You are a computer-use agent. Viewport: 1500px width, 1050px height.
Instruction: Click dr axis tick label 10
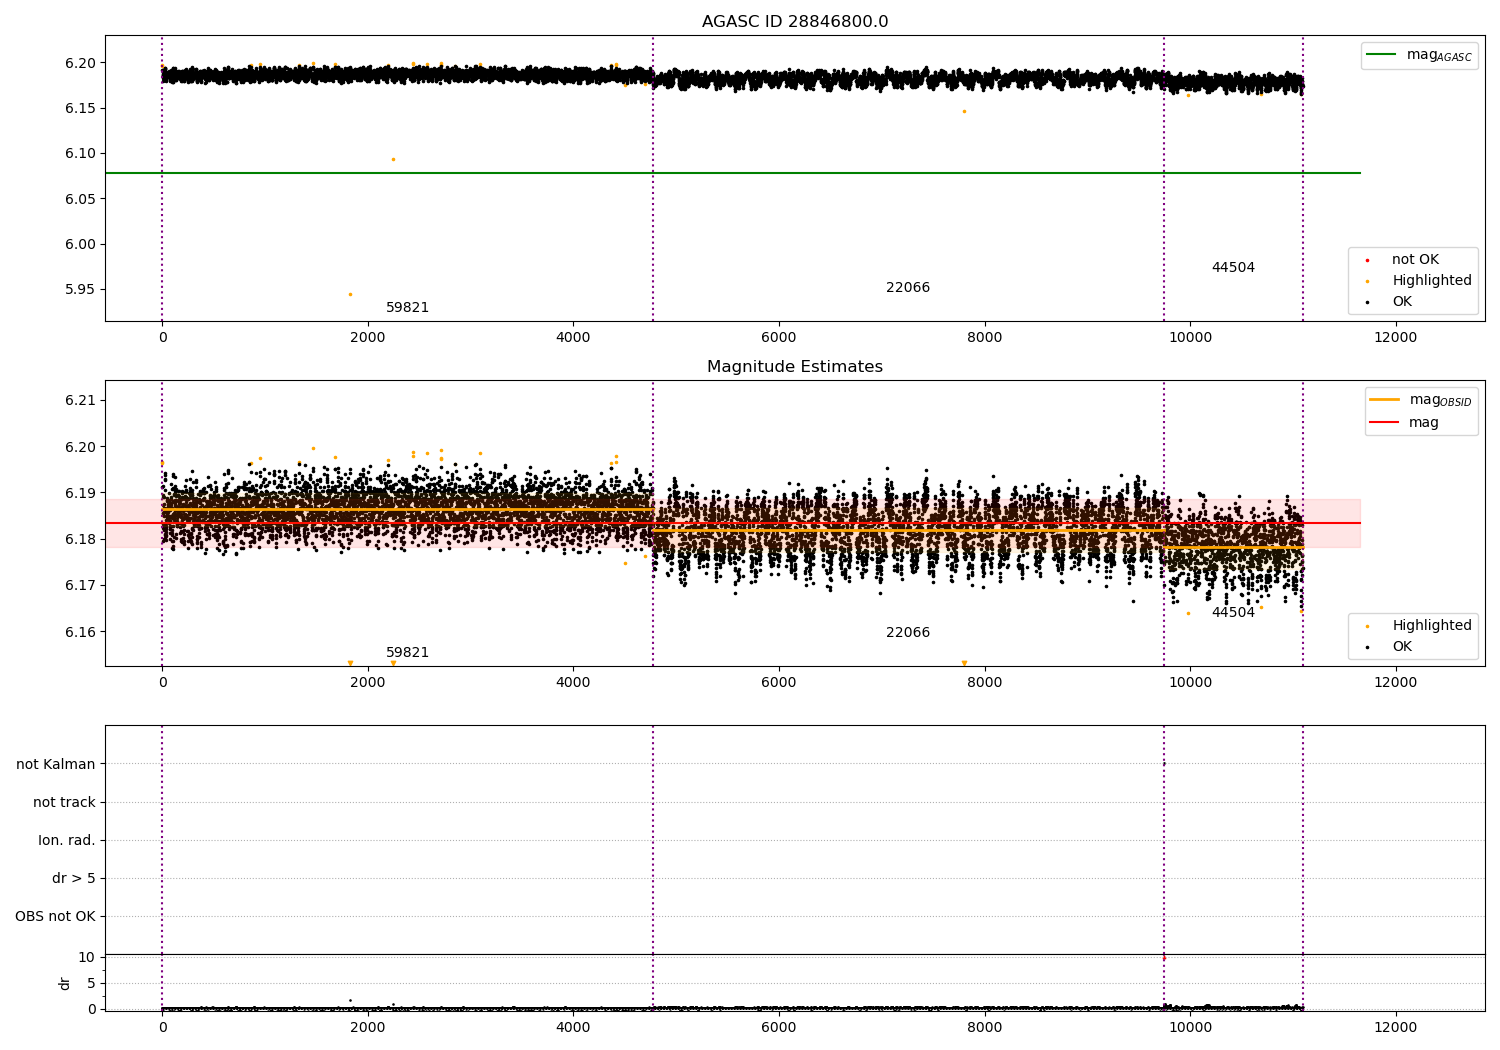pos(87,958)
